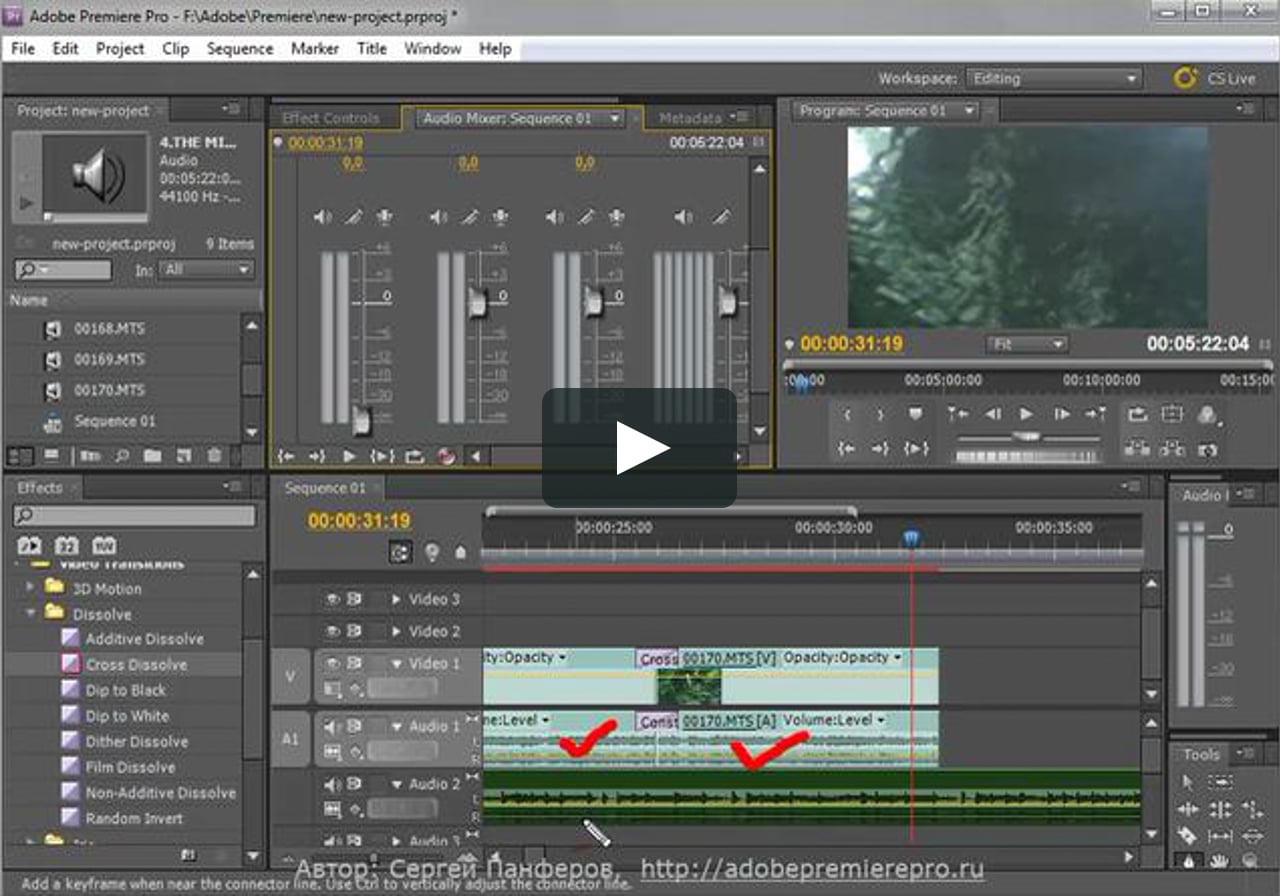Open Project panel 'In: All' dropdown
The width and height of the screenshot is (1280, 896).
208,270
